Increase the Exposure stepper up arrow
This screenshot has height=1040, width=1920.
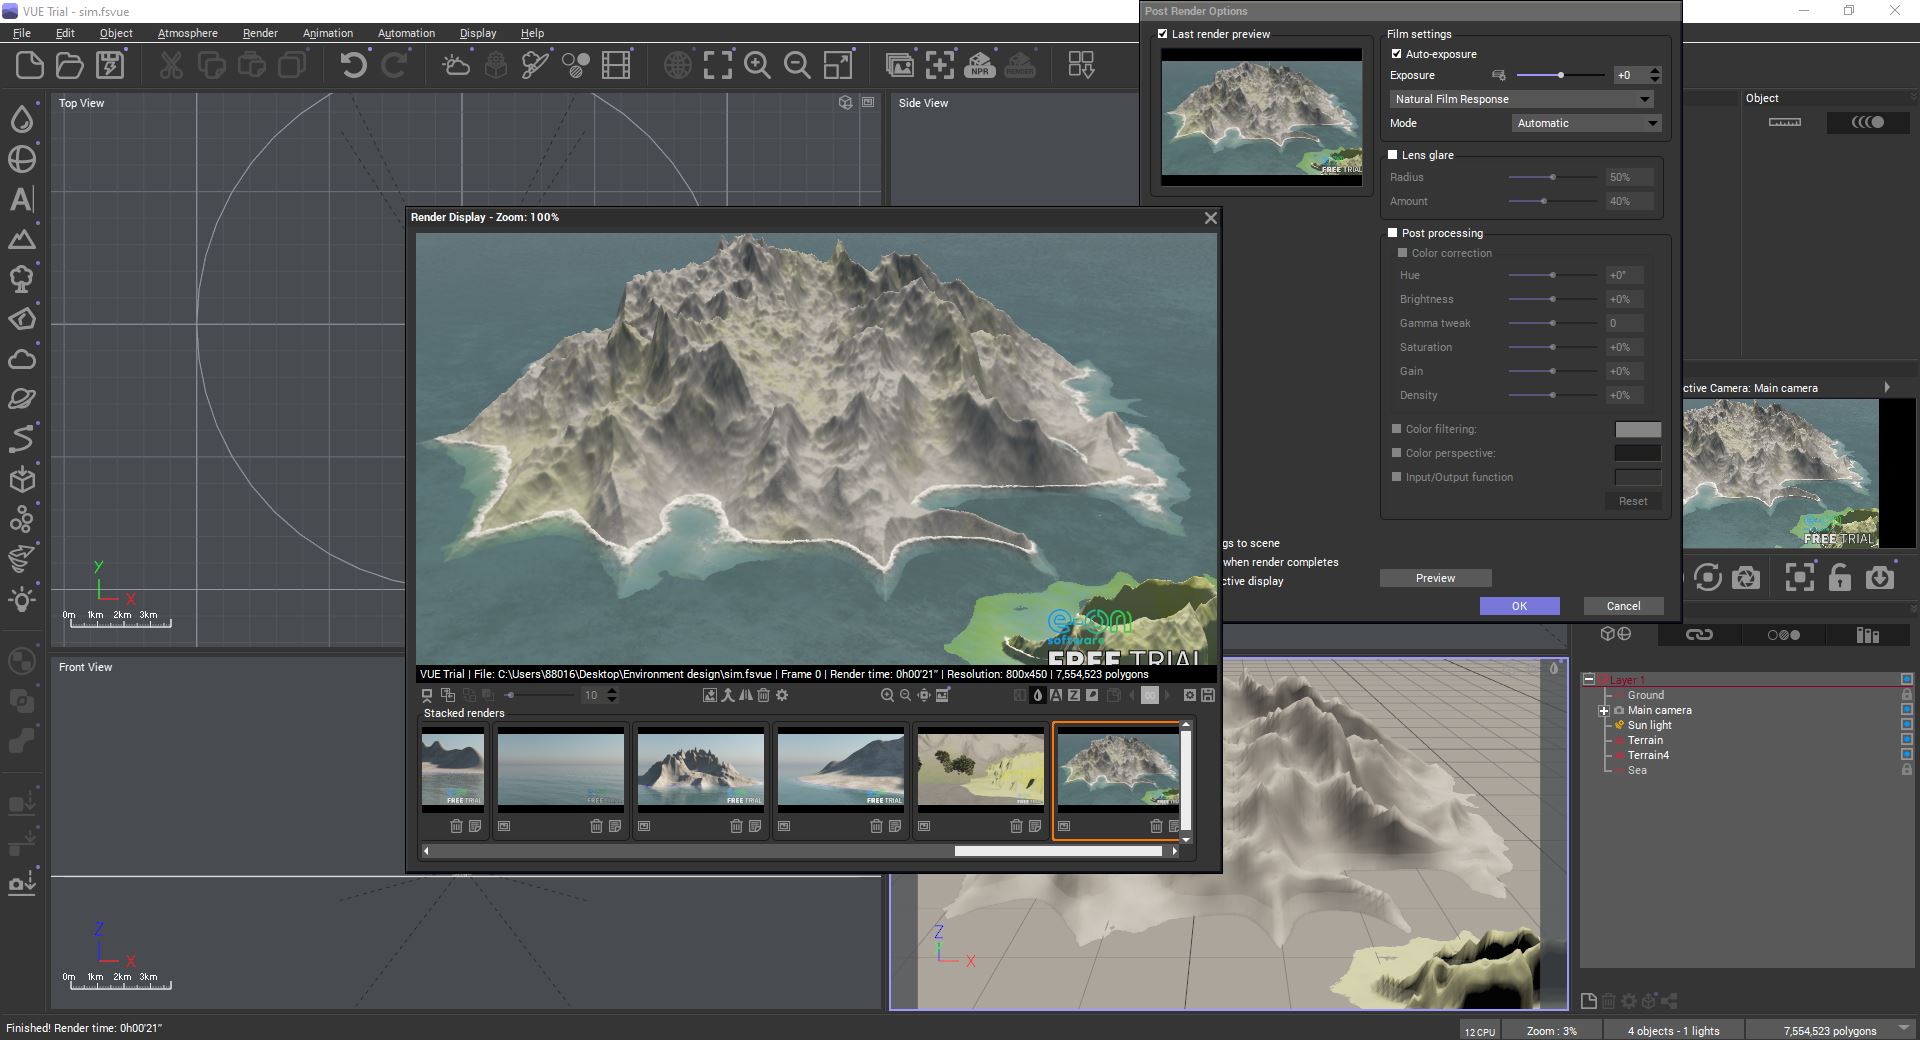pos(1655,70)
